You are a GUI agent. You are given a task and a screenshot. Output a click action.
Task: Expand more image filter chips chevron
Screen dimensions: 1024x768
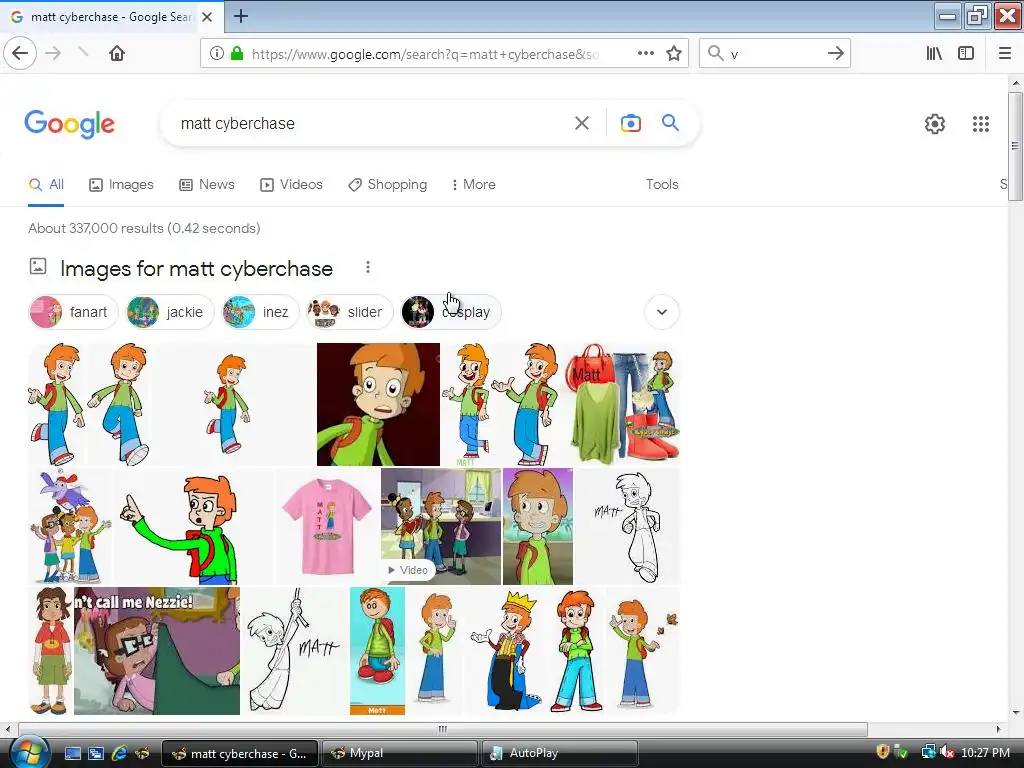662,312
